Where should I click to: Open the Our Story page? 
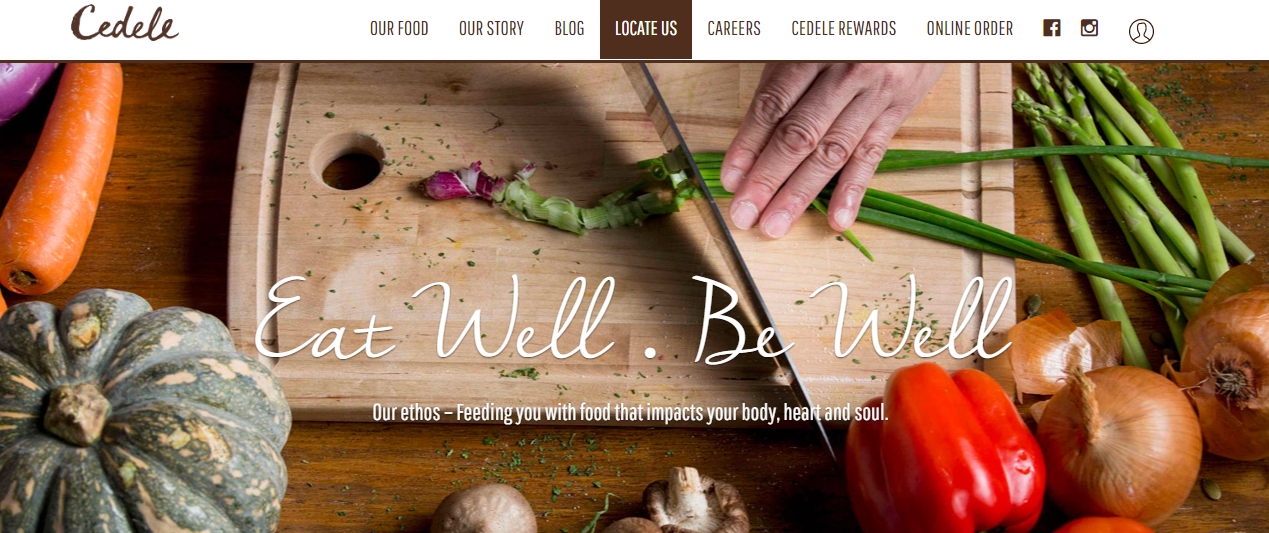(491, 29)
